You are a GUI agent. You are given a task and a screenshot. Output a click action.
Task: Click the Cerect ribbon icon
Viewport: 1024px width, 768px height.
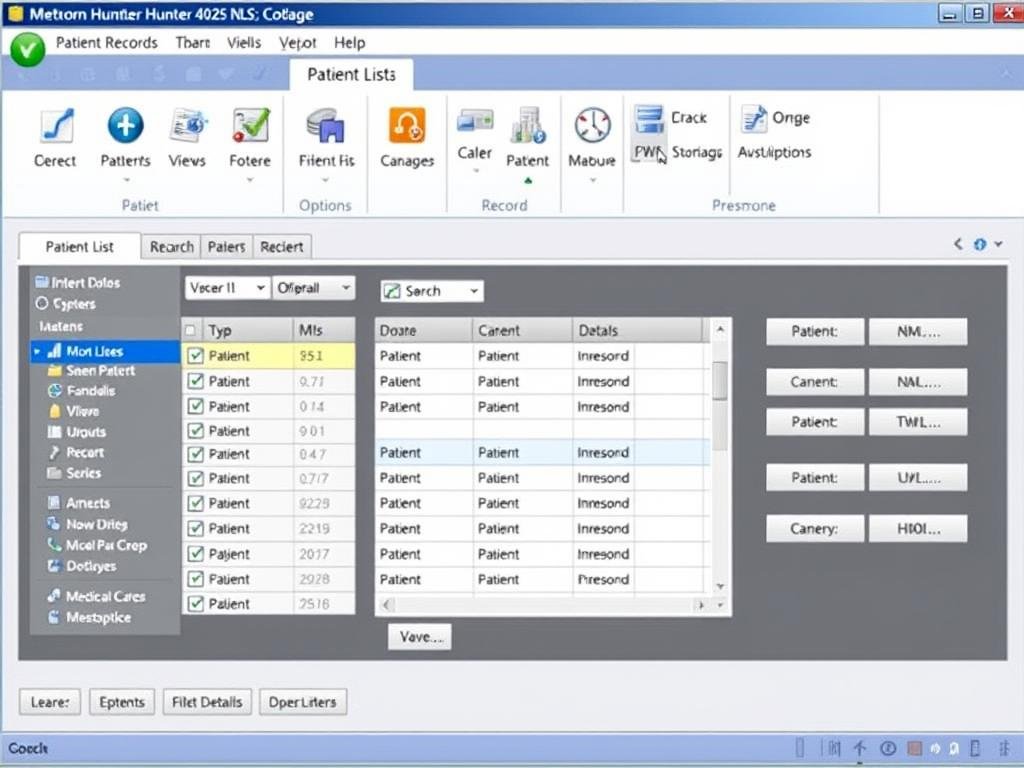click(55, 127)
